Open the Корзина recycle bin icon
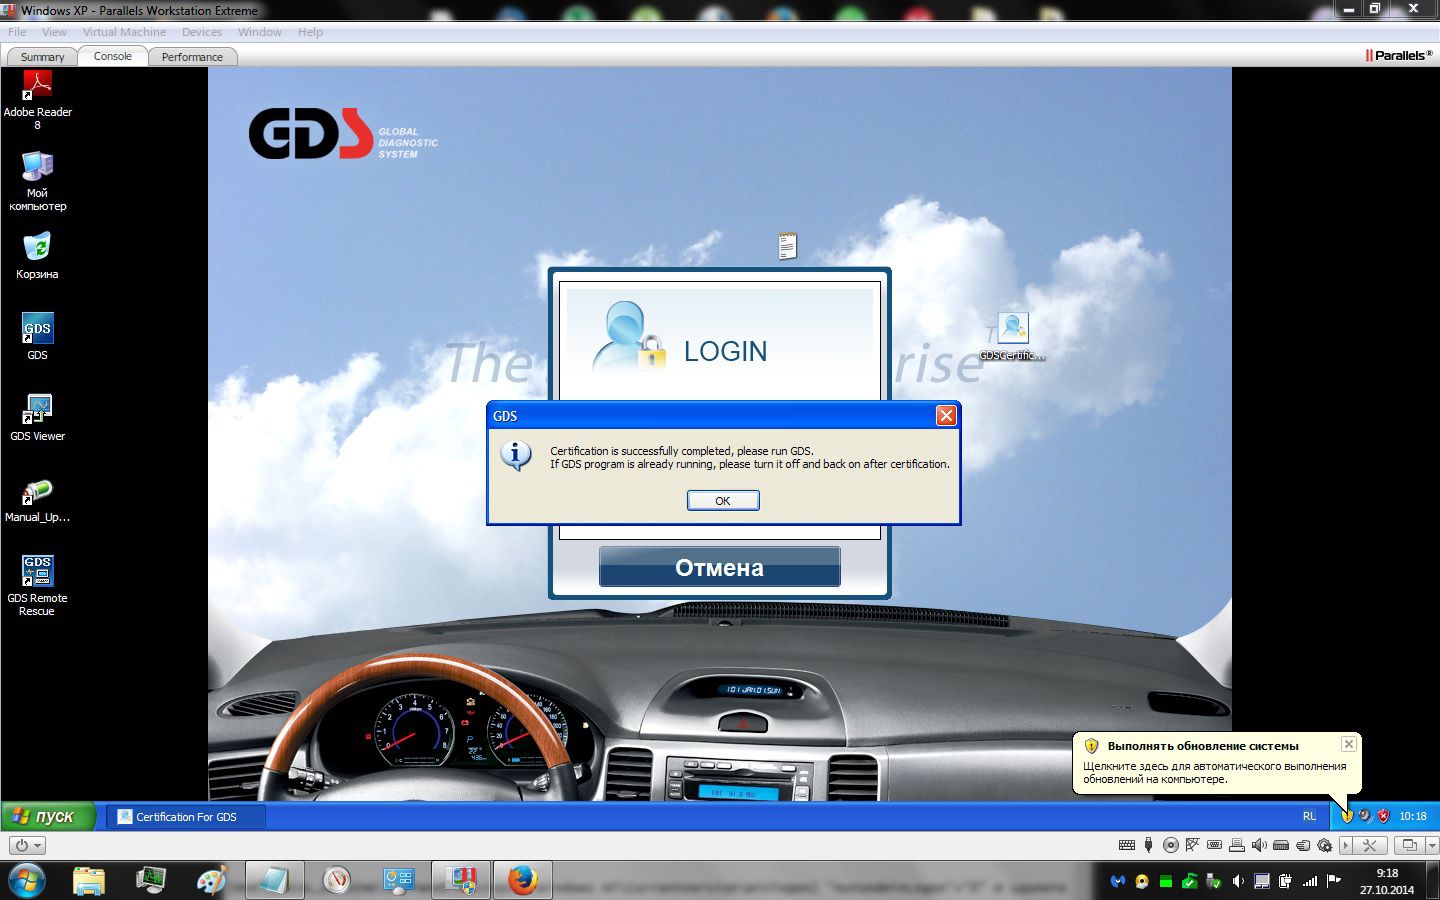This screenshot has width=1440, height=900. coord(37,255)
